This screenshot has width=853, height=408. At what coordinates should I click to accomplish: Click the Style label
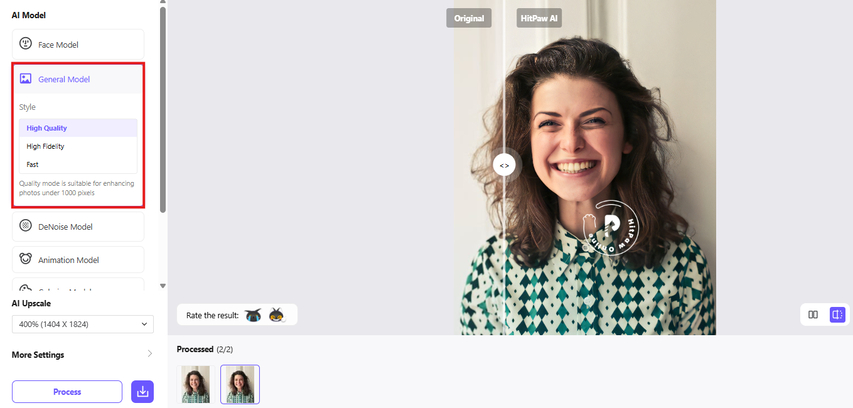27,107
